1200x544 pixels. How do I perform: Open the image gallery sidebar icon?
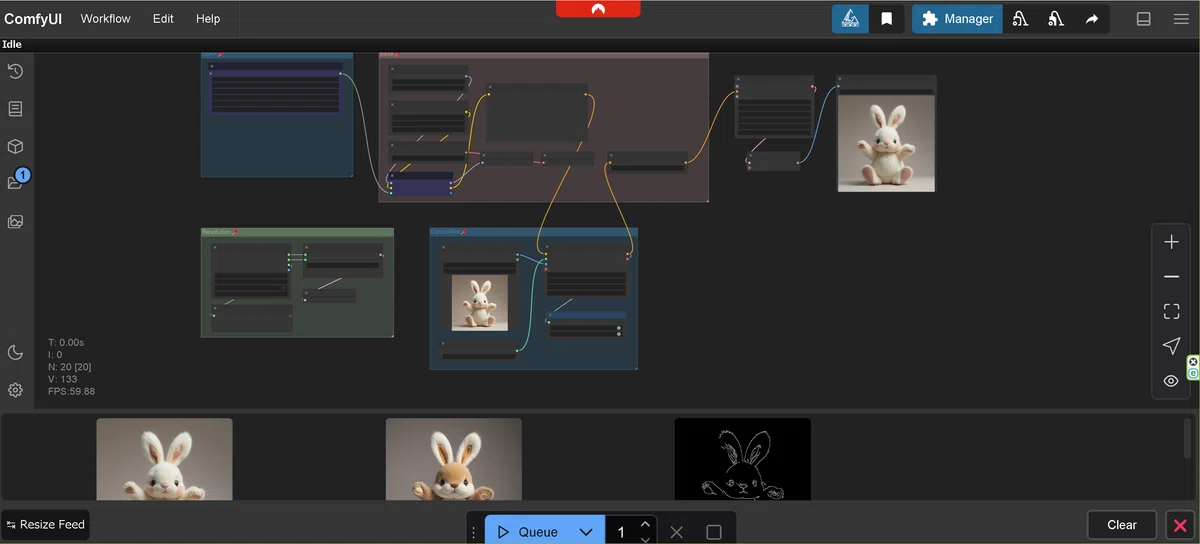click(x=15, y=221)
